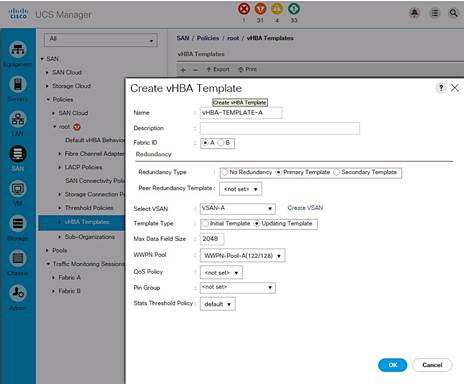Choose Initial Template radio button
This screenshot has width=464, height=384.
click(x=205, y=224)
